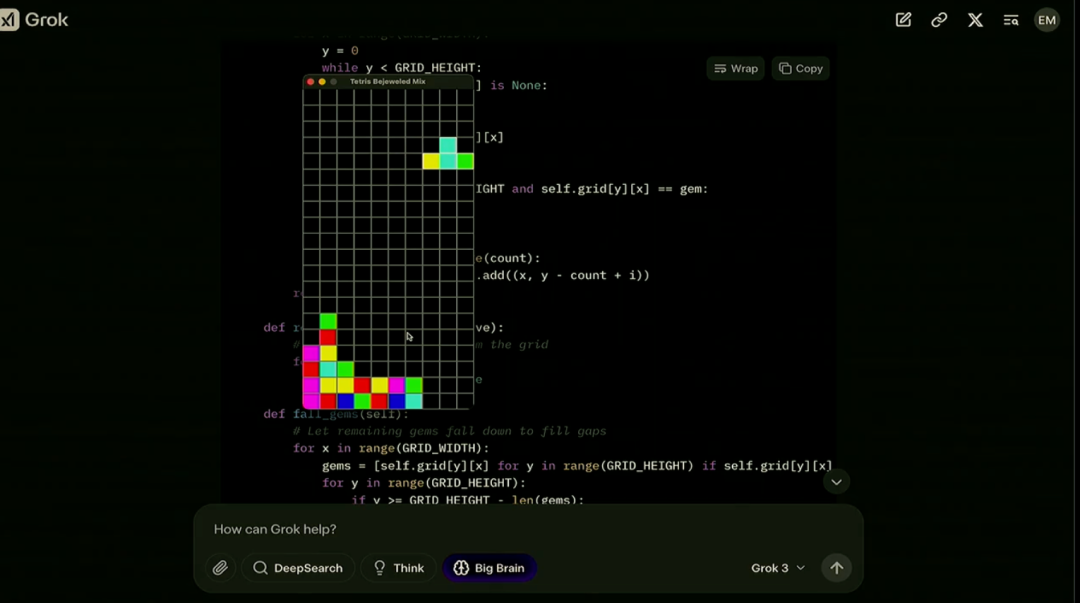Click the Tetris Bejeweled Mix title bar
This screenshot has height=603, width=1080.
388,81
